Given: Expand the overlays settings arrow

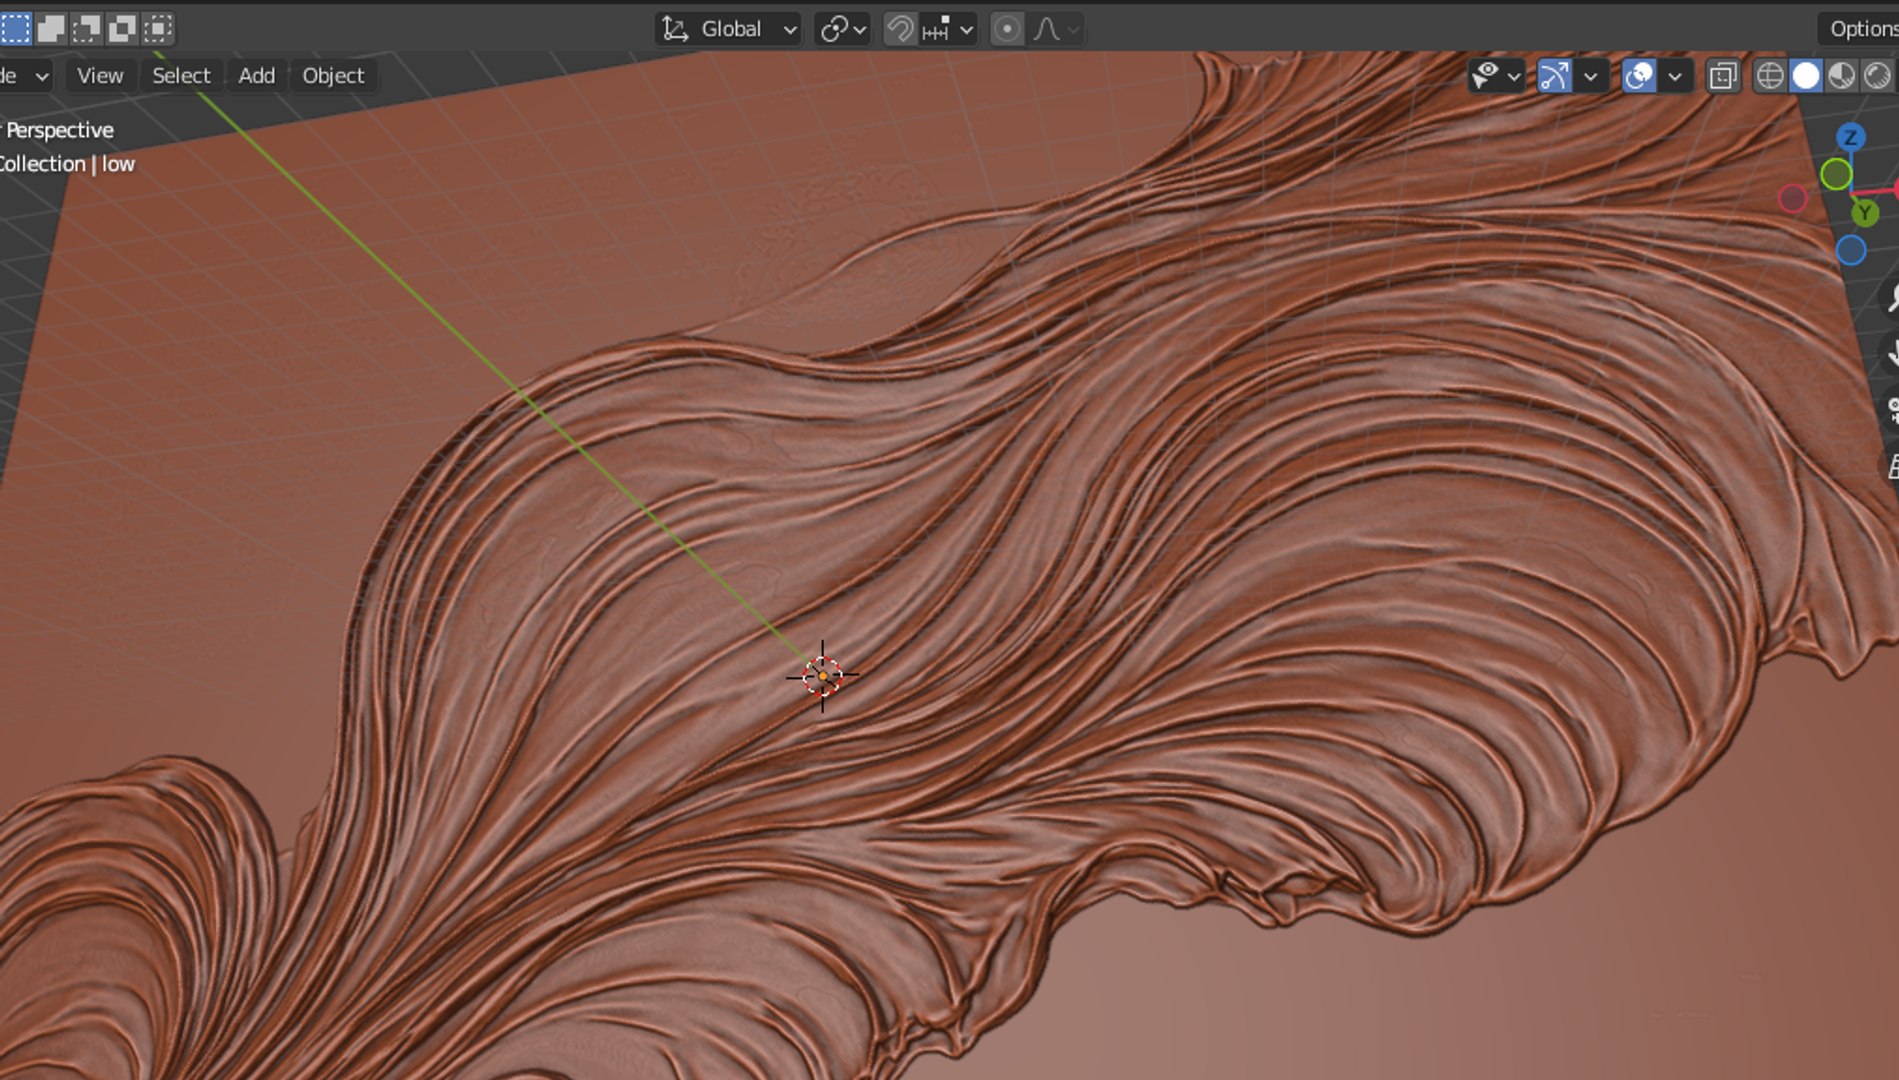Looking at the screenshot, I should [x=1675, y=76].
